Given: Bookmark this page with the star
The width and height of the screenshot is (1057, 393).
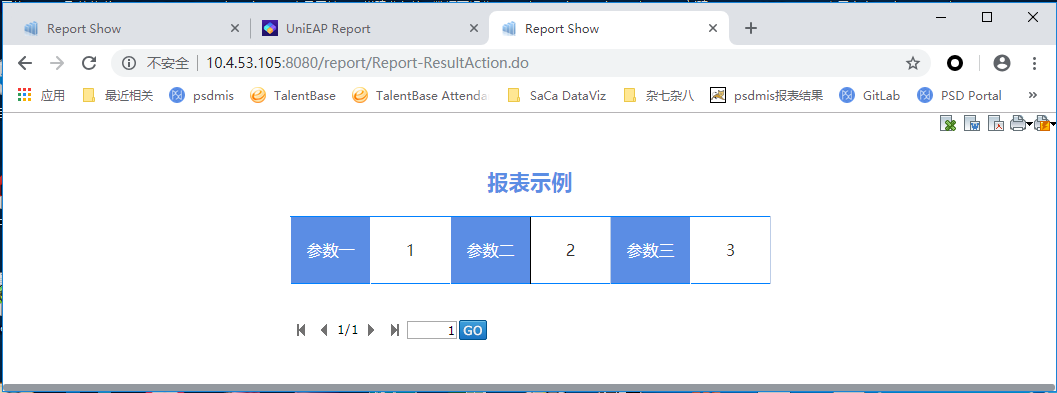Looking at the screenshot, I should (x=913, y=63).
